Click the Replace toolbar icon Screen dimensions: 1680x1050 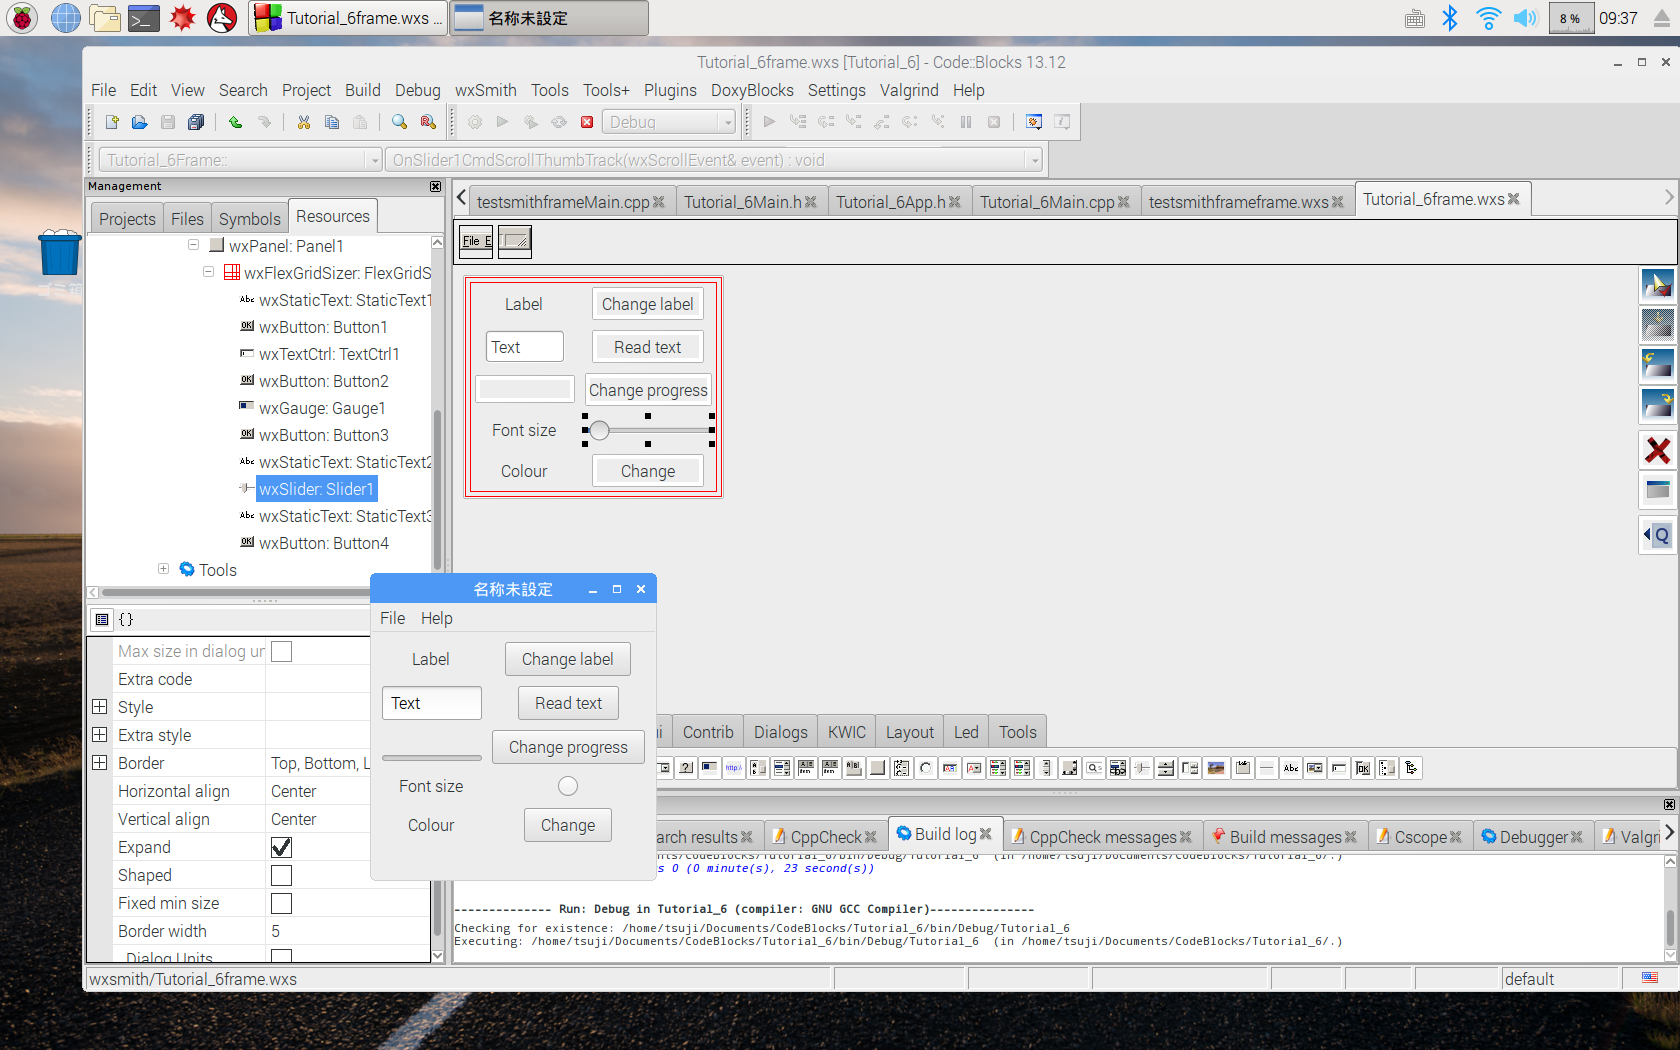coord(428,122)
